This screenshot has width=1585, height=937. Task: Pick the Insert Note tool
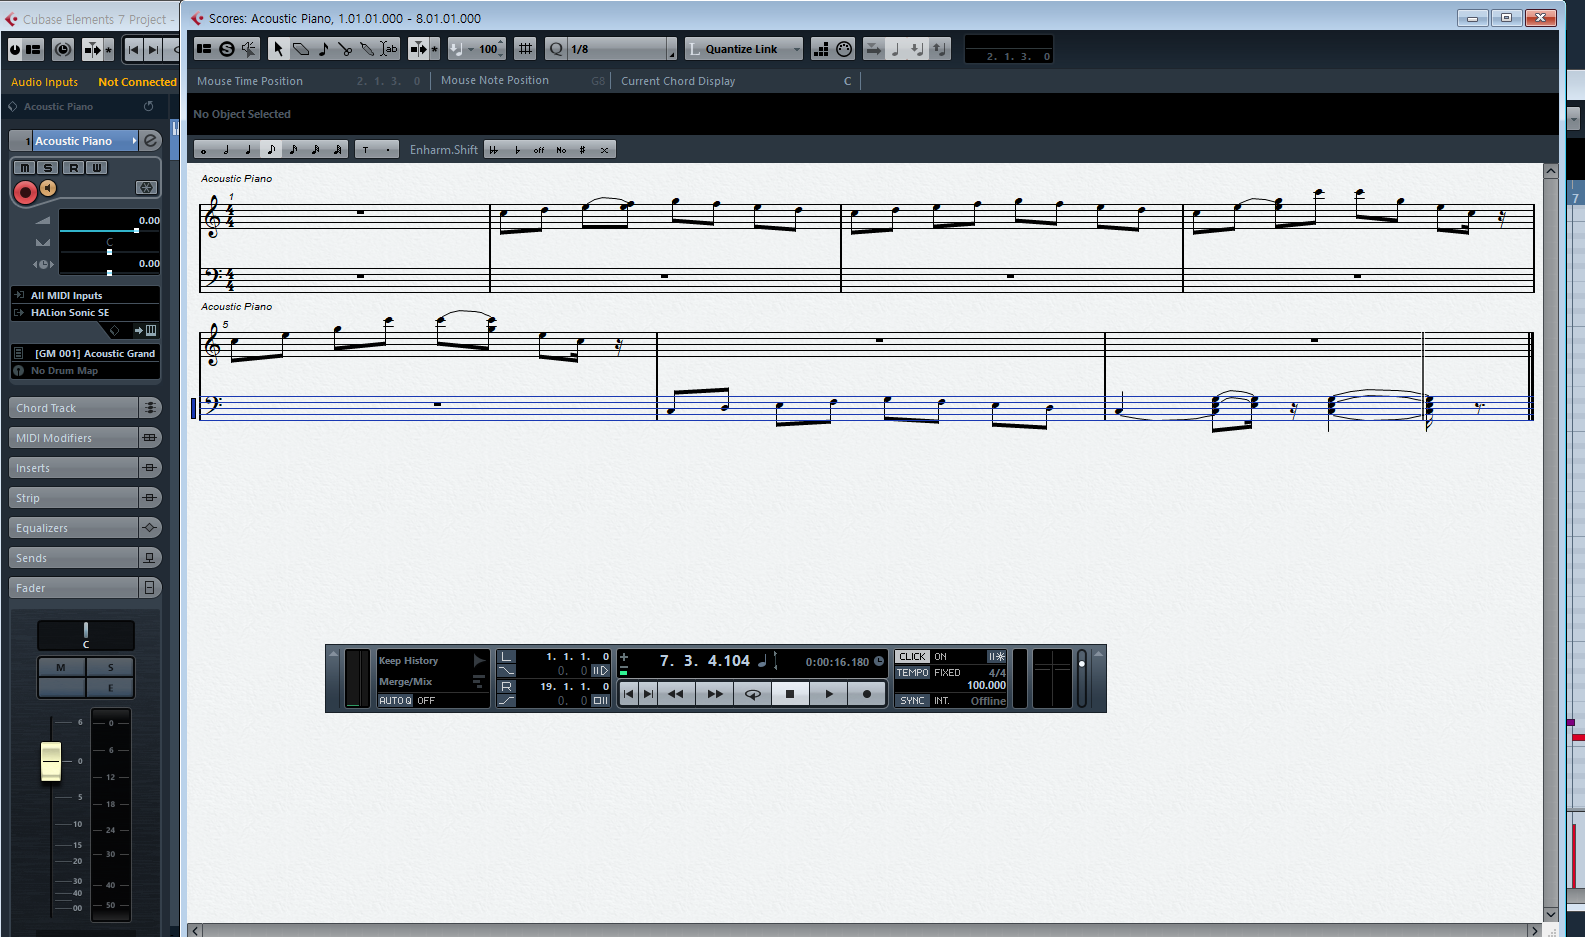(323, 49)
